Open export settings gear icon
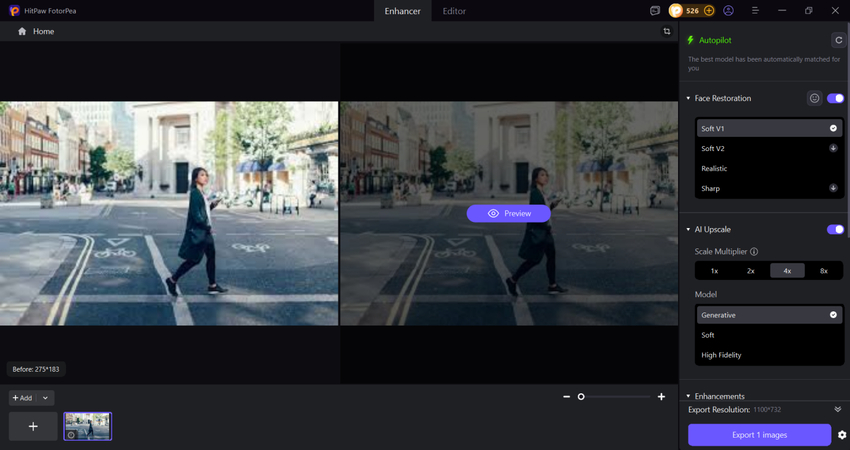 point(842,435)
